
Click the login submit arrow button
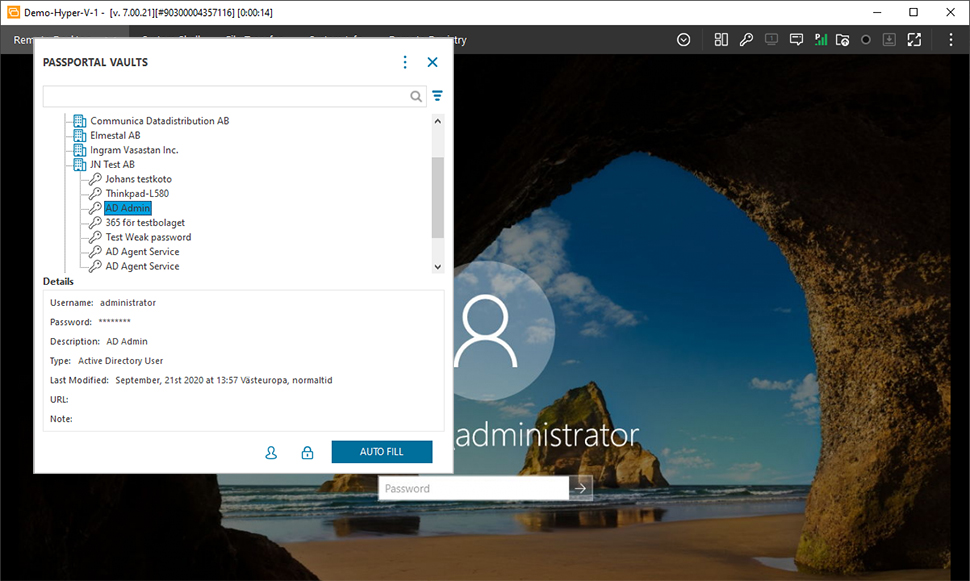pyautogui.click(x=580, y=488)
